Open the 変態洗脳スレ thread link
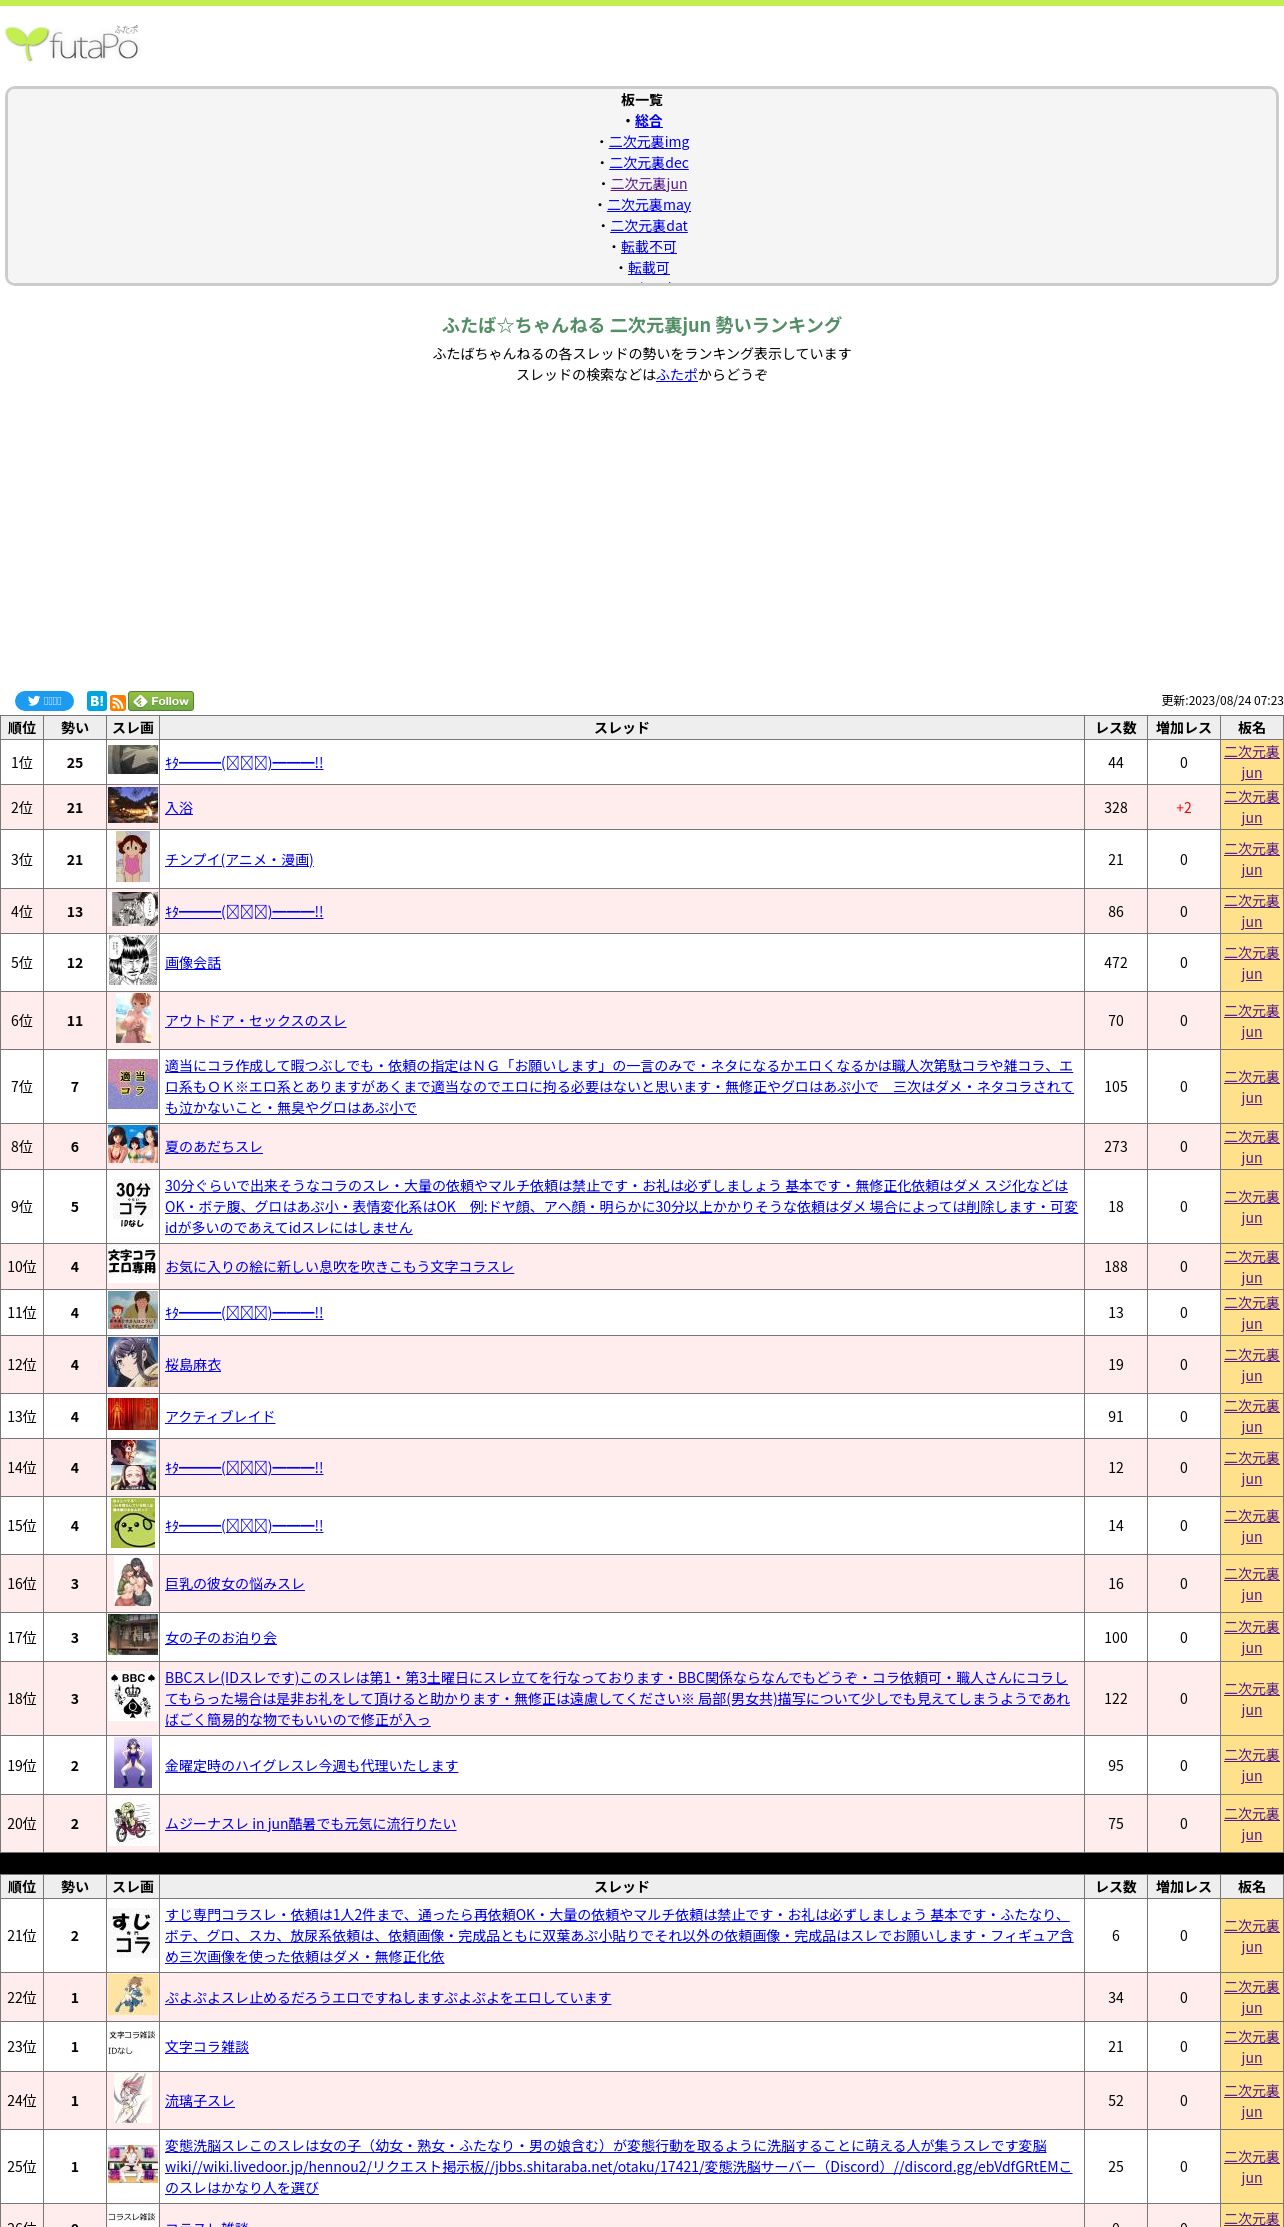Screen dimensions: 1284x2227 (618, 2167)
